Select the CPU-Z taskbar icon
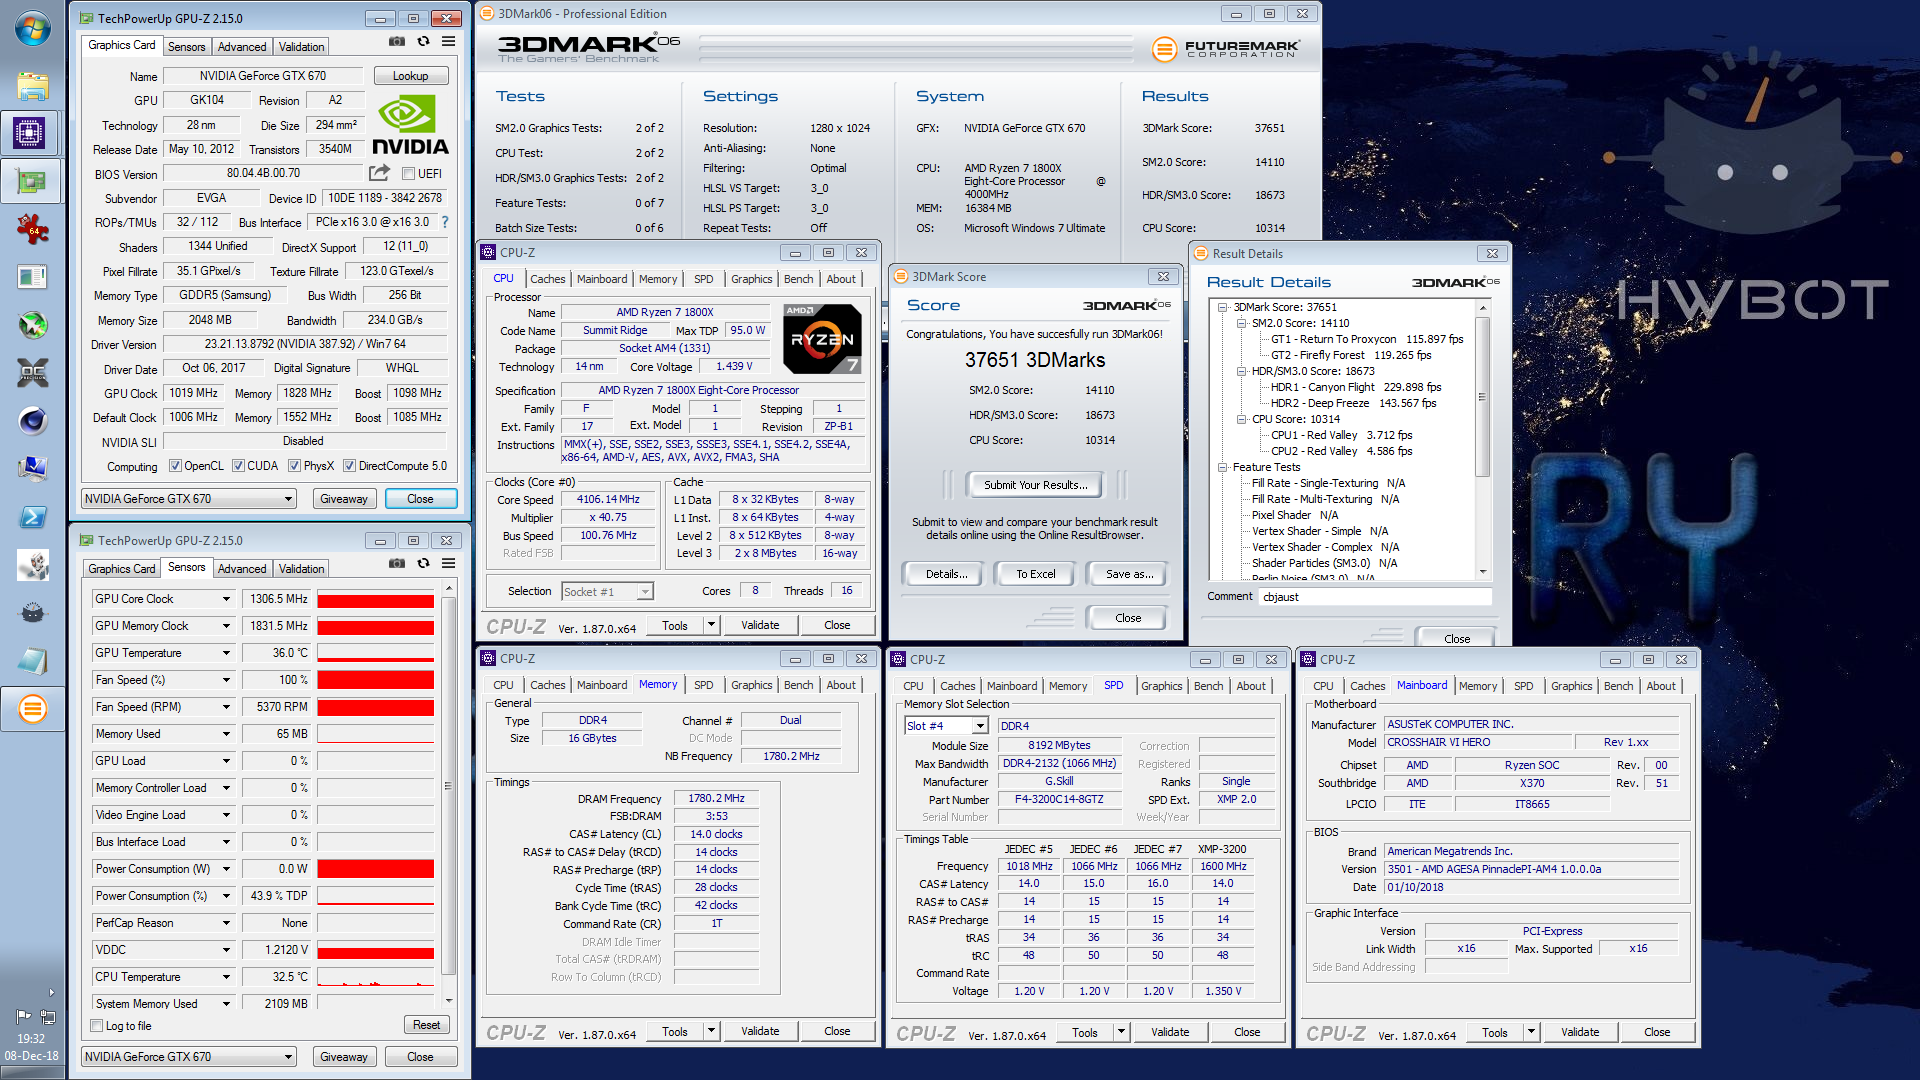Screen dimensions: 1920x1080 [30, 133]
